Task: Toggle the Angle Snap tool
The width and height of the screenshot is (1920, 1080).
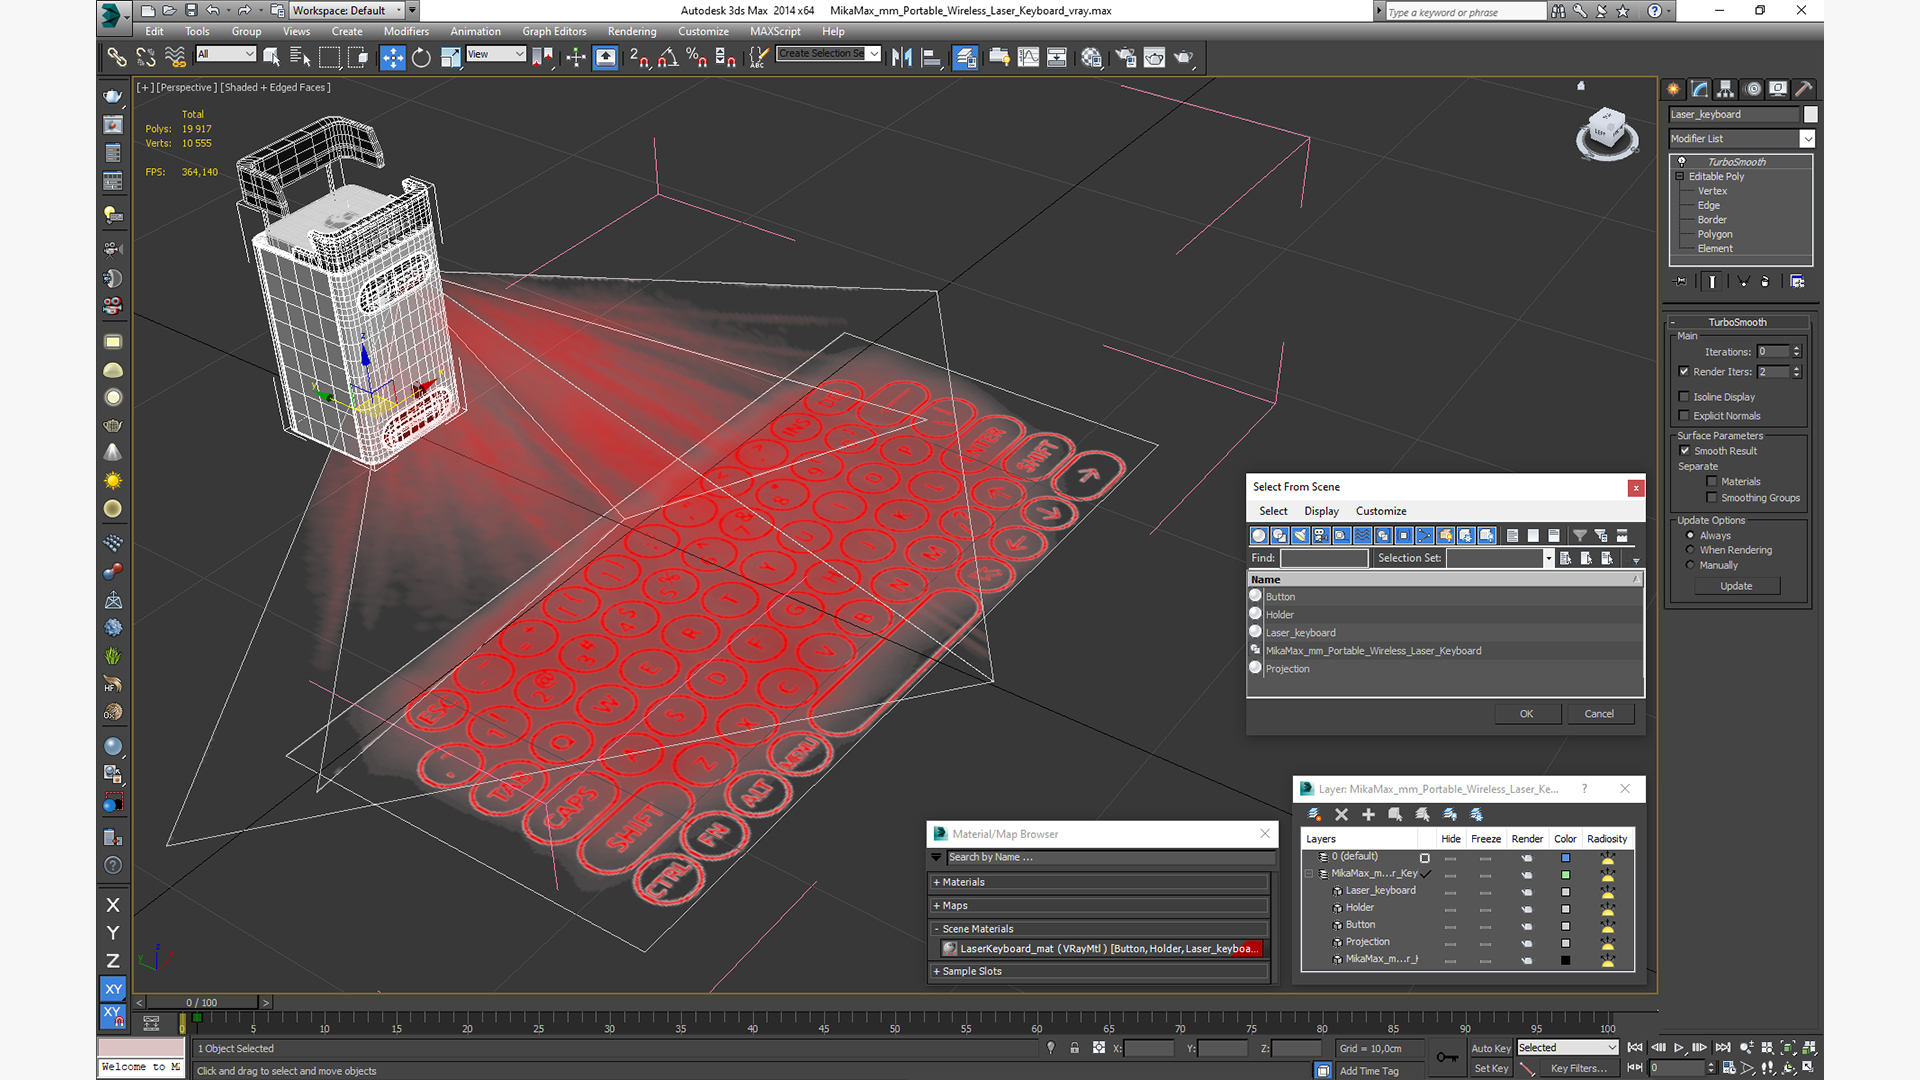Action: [668, 57]
